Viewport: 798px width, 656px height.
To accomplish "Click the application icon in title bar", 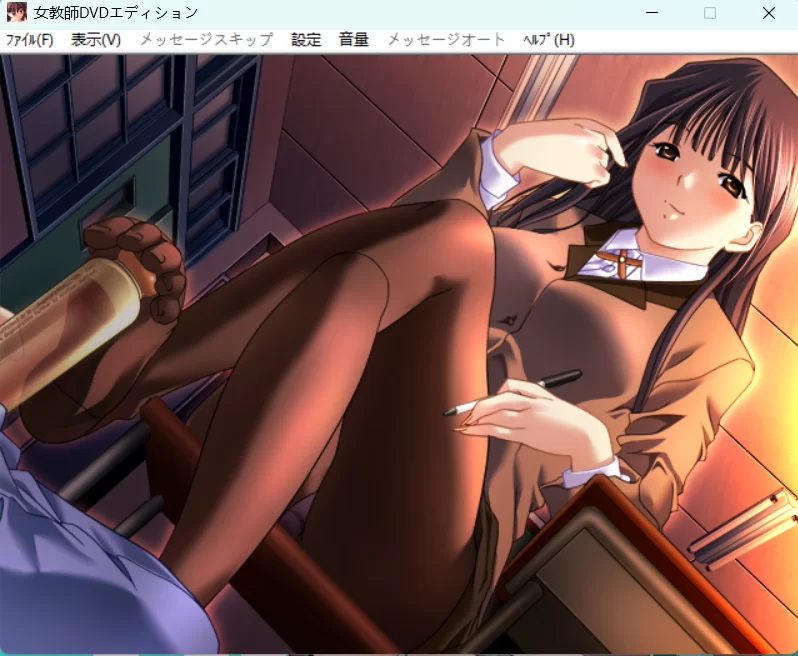I will [16, 12].
